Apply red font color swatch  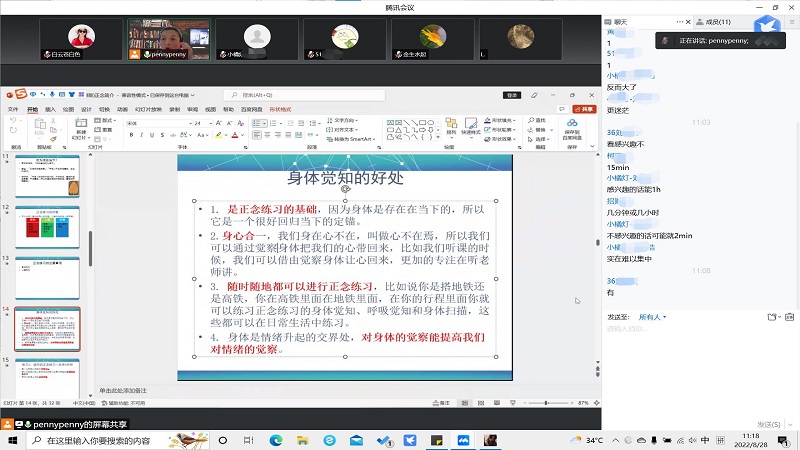click(235, 135)
